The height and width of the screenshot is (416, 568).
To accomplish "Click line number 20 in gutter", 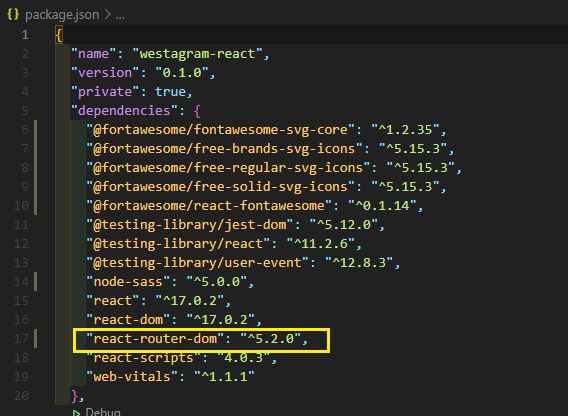I will click(21, 396).
